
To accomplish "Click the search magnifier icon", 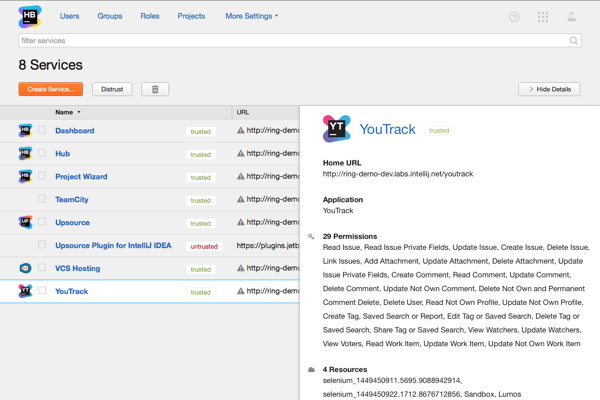I will 574,41.
